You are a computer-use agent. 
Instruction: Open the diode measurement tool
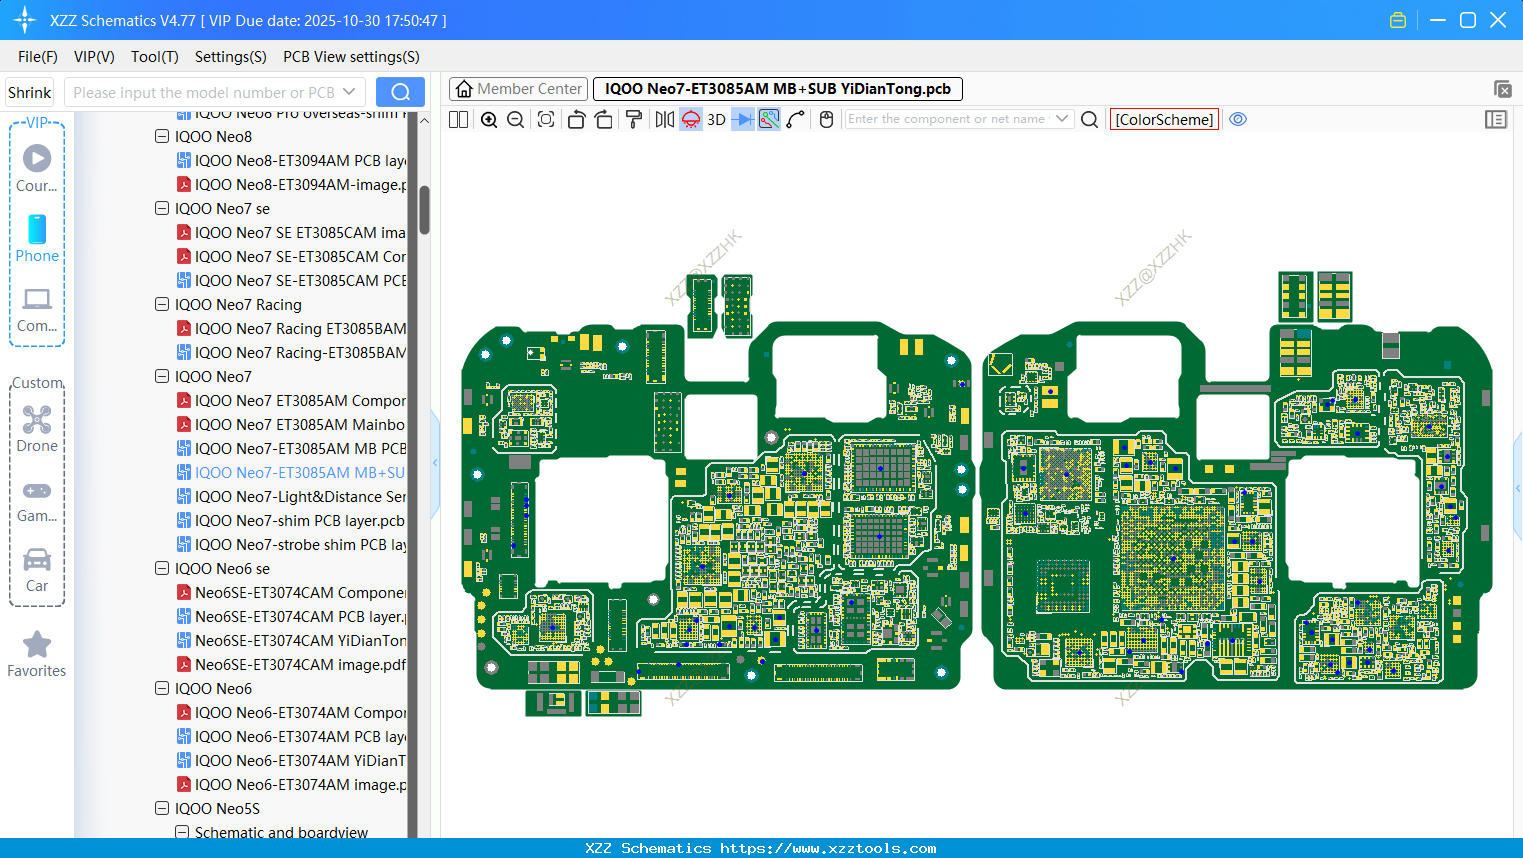741,119
